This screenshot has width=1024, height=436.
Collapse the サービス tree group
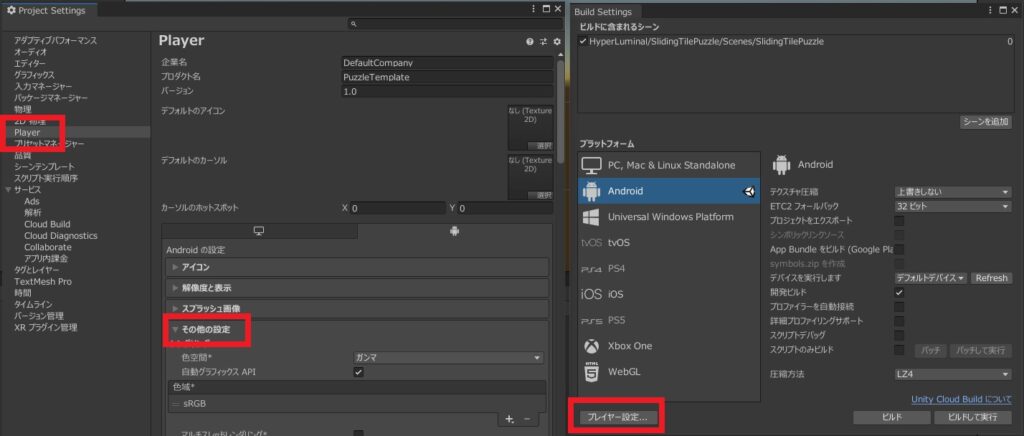pyautogui.click(x=8, y=190)
